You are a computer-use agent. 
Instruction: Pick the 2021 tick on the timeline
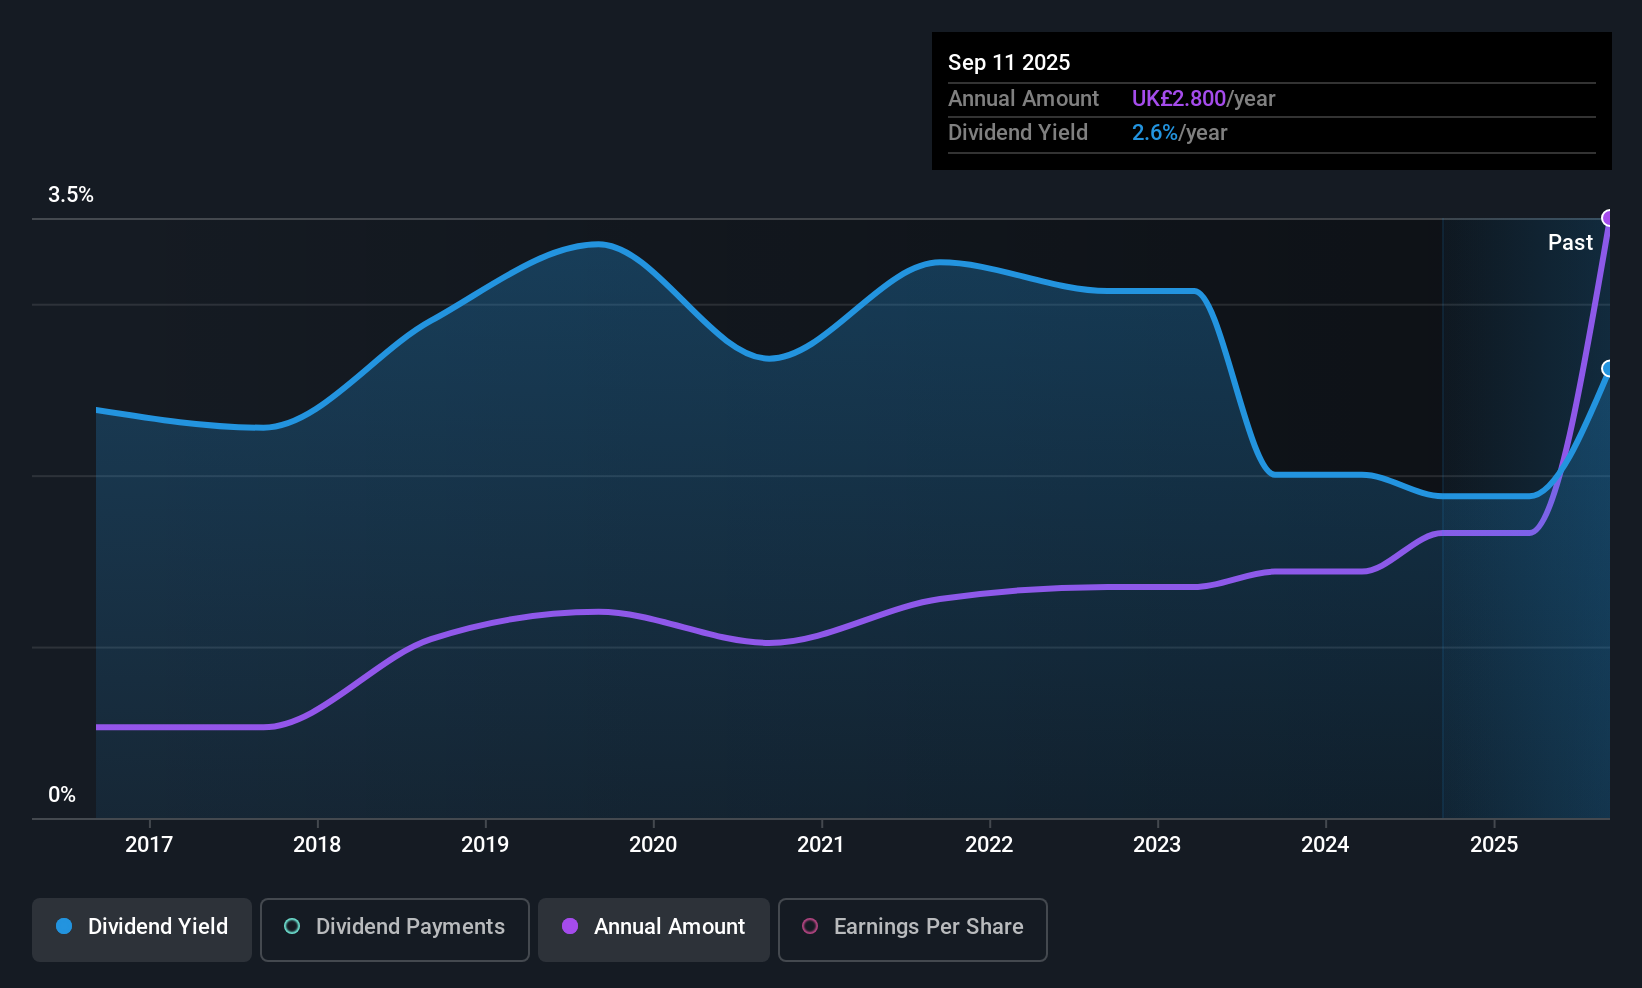[x=821, y=844]
